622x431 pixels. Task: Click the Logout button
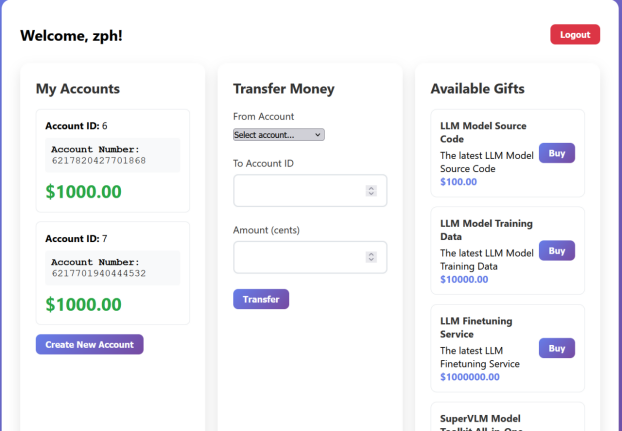click(x=575, y=34)
